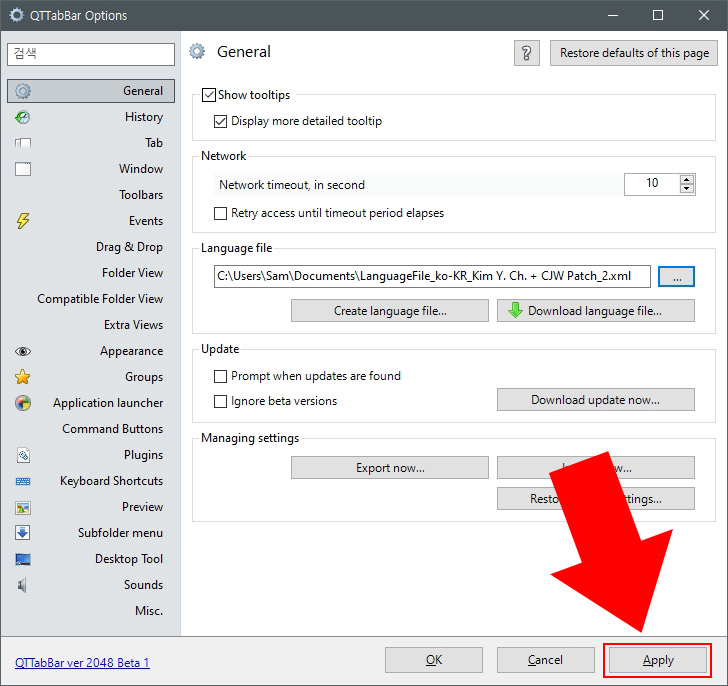Go to Extra Views page
The image size is (728, 686).
91,325
